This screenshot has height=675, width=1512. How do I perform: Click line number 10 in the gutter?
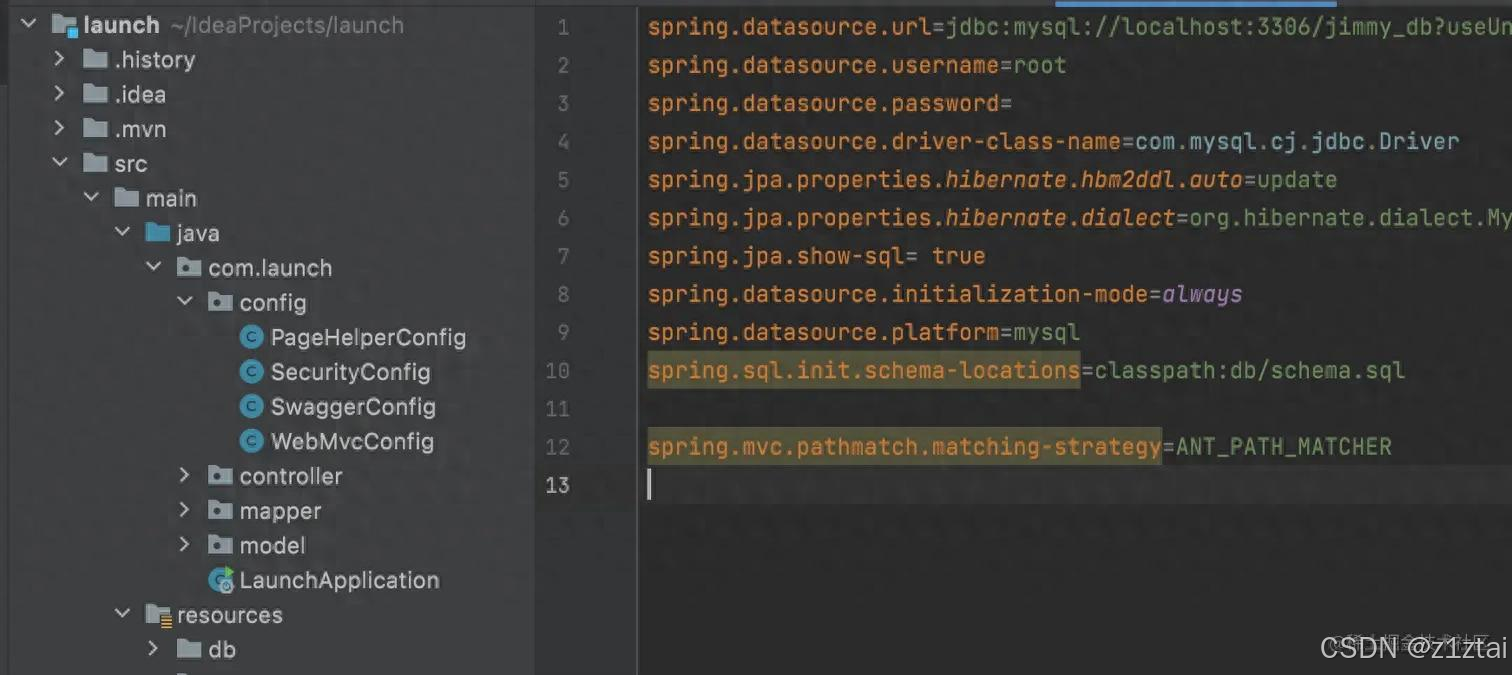click(x=557, y=370)
